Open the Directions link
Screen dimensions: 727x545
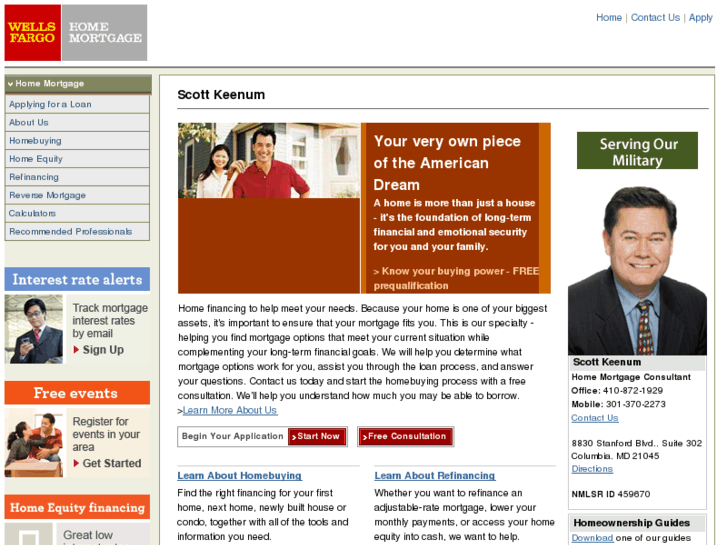(x=592, y=469)
